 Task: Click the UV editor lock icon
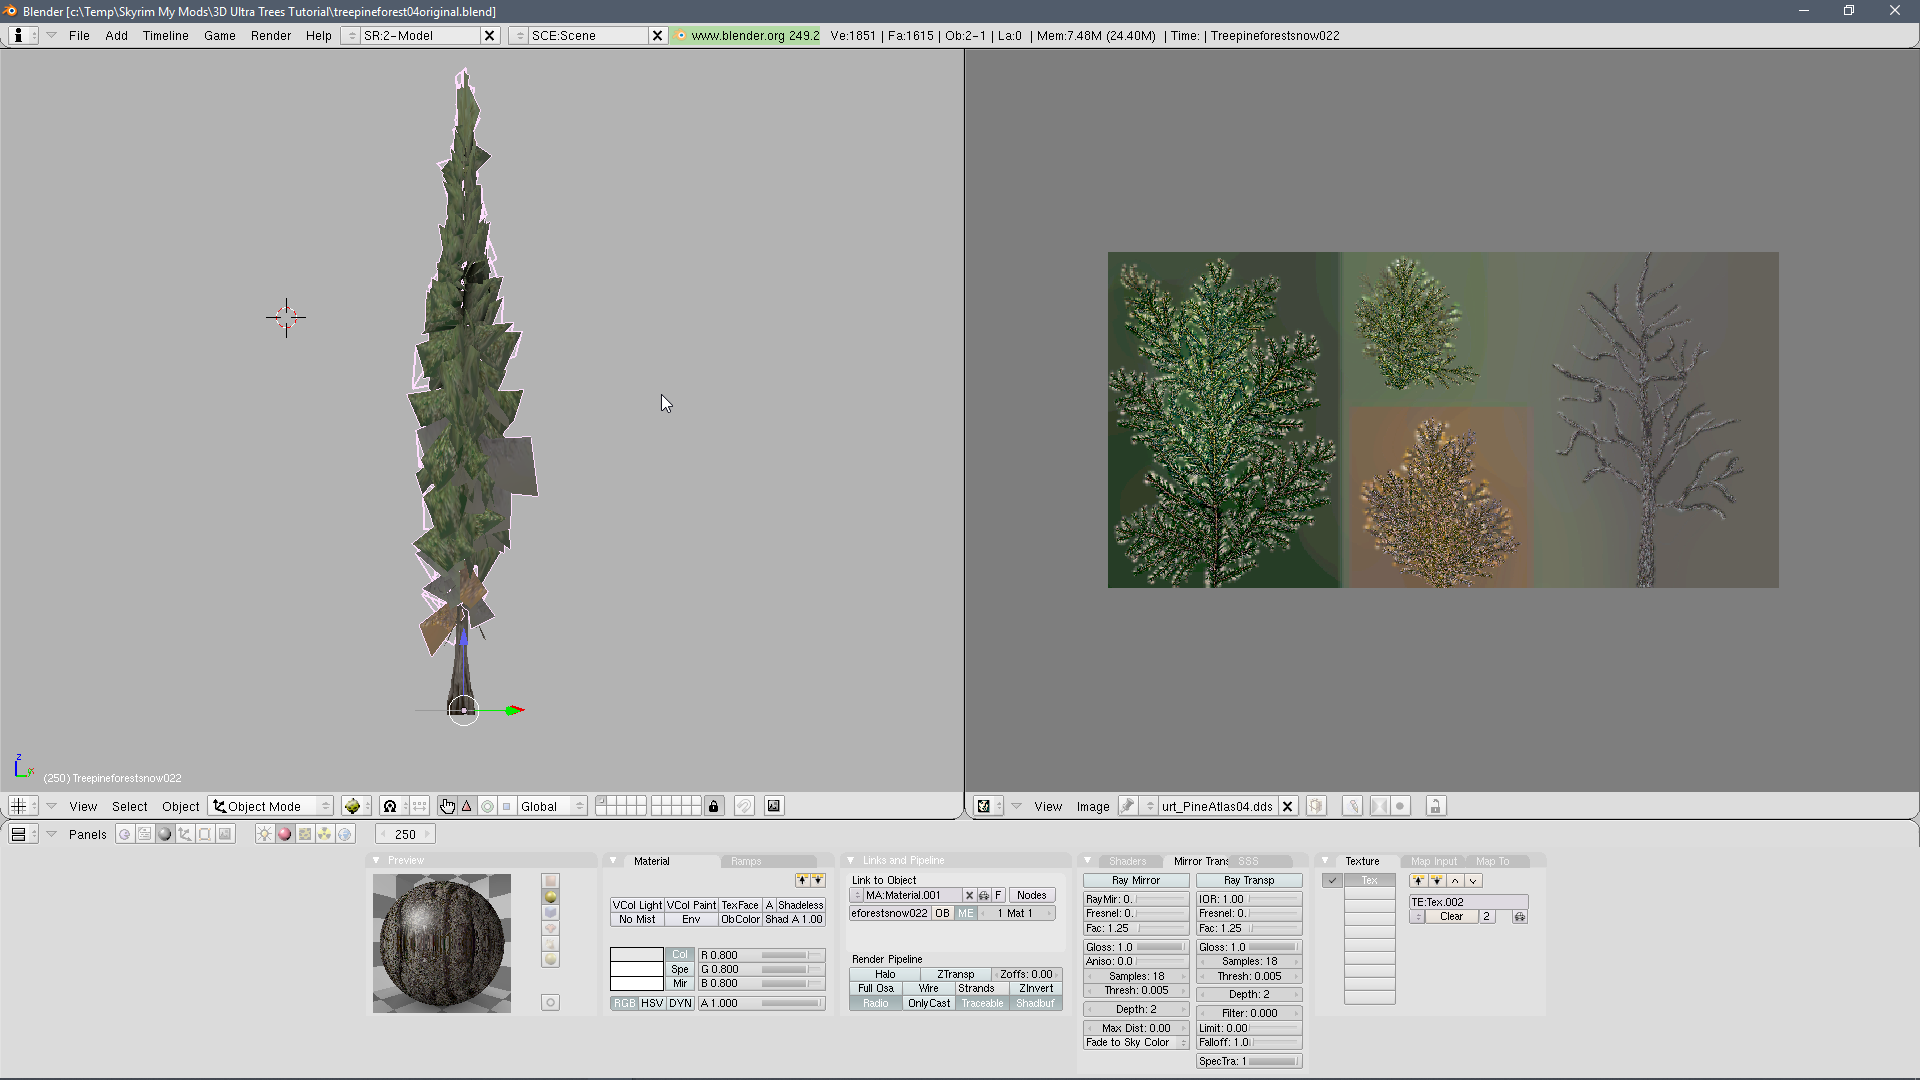click(1435, 806)
